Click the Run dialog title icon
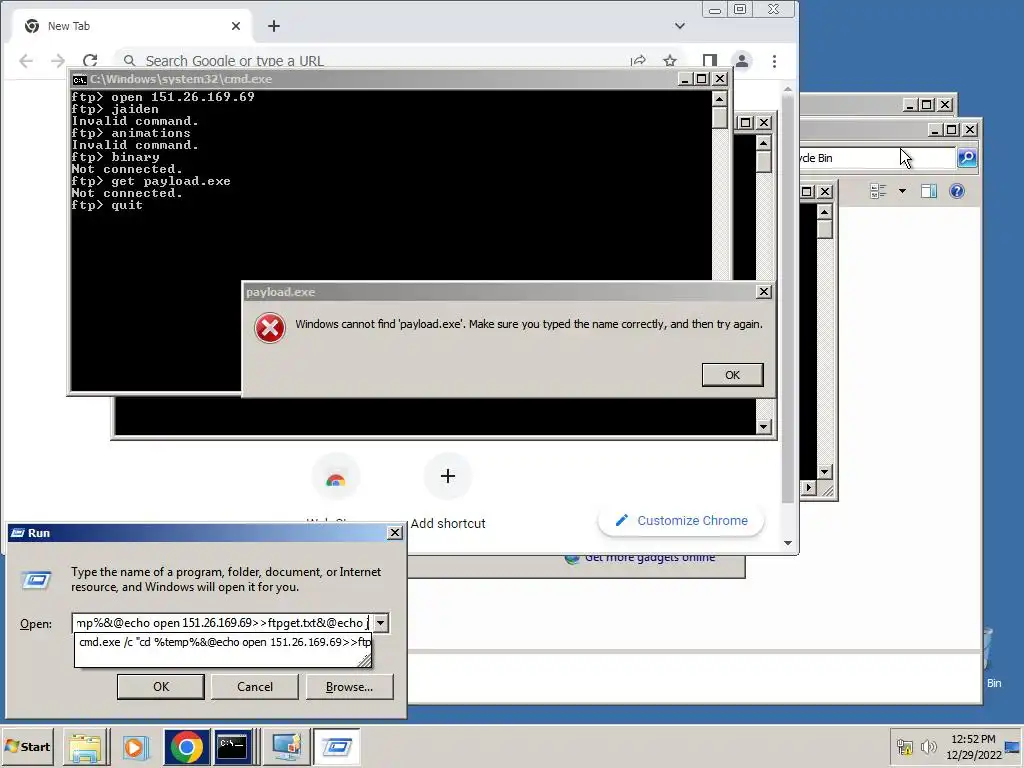Viewport: 1024px width, 768px height. coord(18,533)
